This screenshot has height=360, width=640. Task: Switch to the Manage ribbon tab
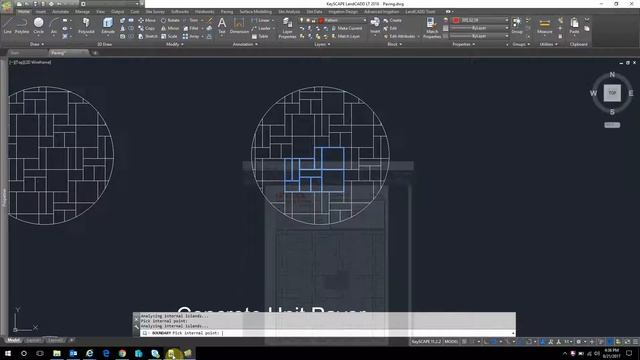pyautogui.click(x=82, y=11)
